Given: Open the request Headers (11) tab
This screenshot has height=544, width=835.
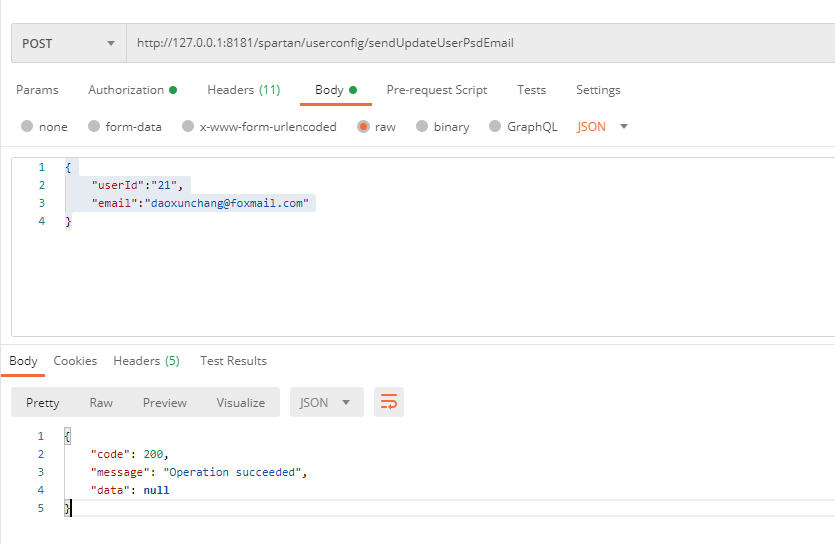Looking at the screenshot, I should (243, 90).
